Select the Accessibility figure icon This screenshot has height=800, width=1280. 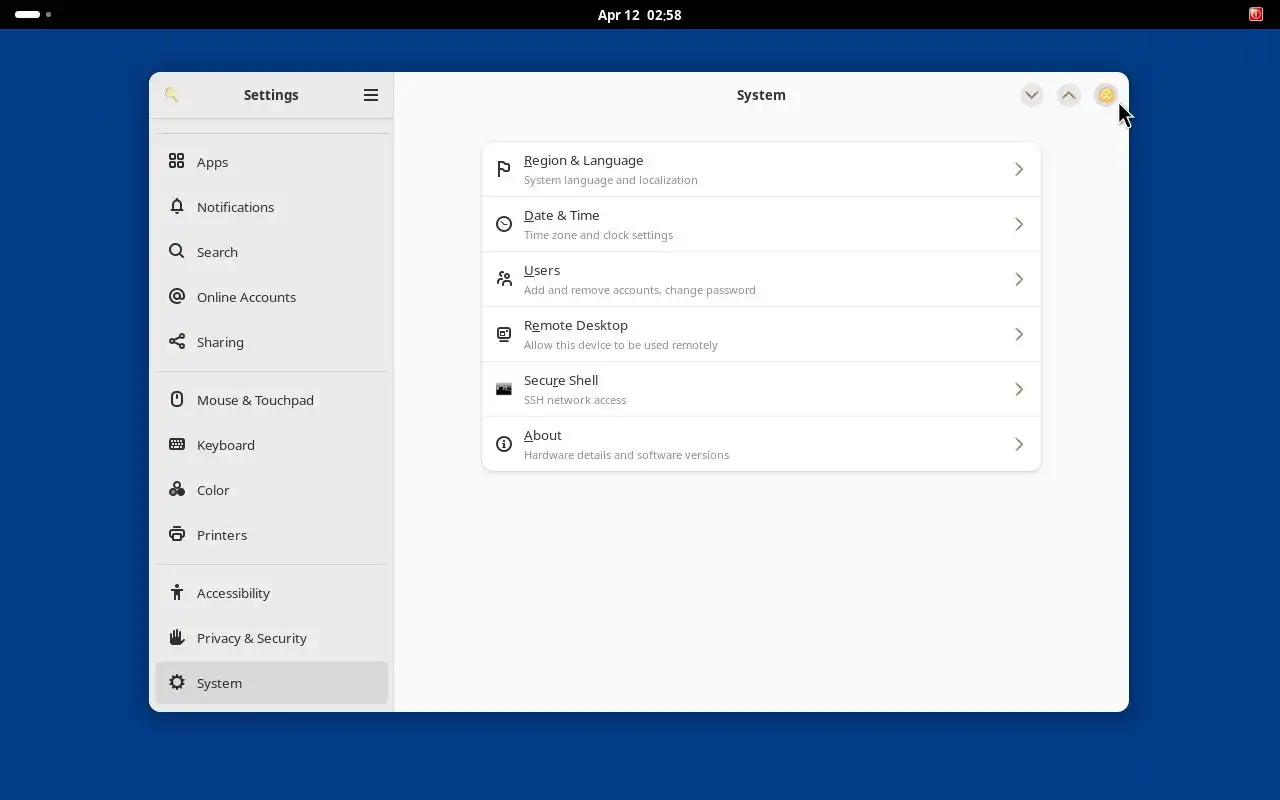click(177, 592)
